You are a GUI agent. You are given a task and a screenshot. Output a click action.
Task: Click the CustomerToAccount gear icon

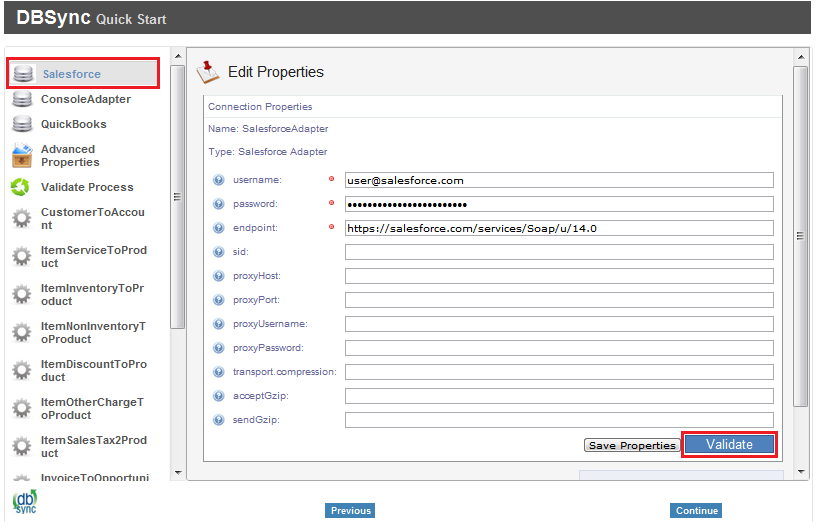(21, 219)
